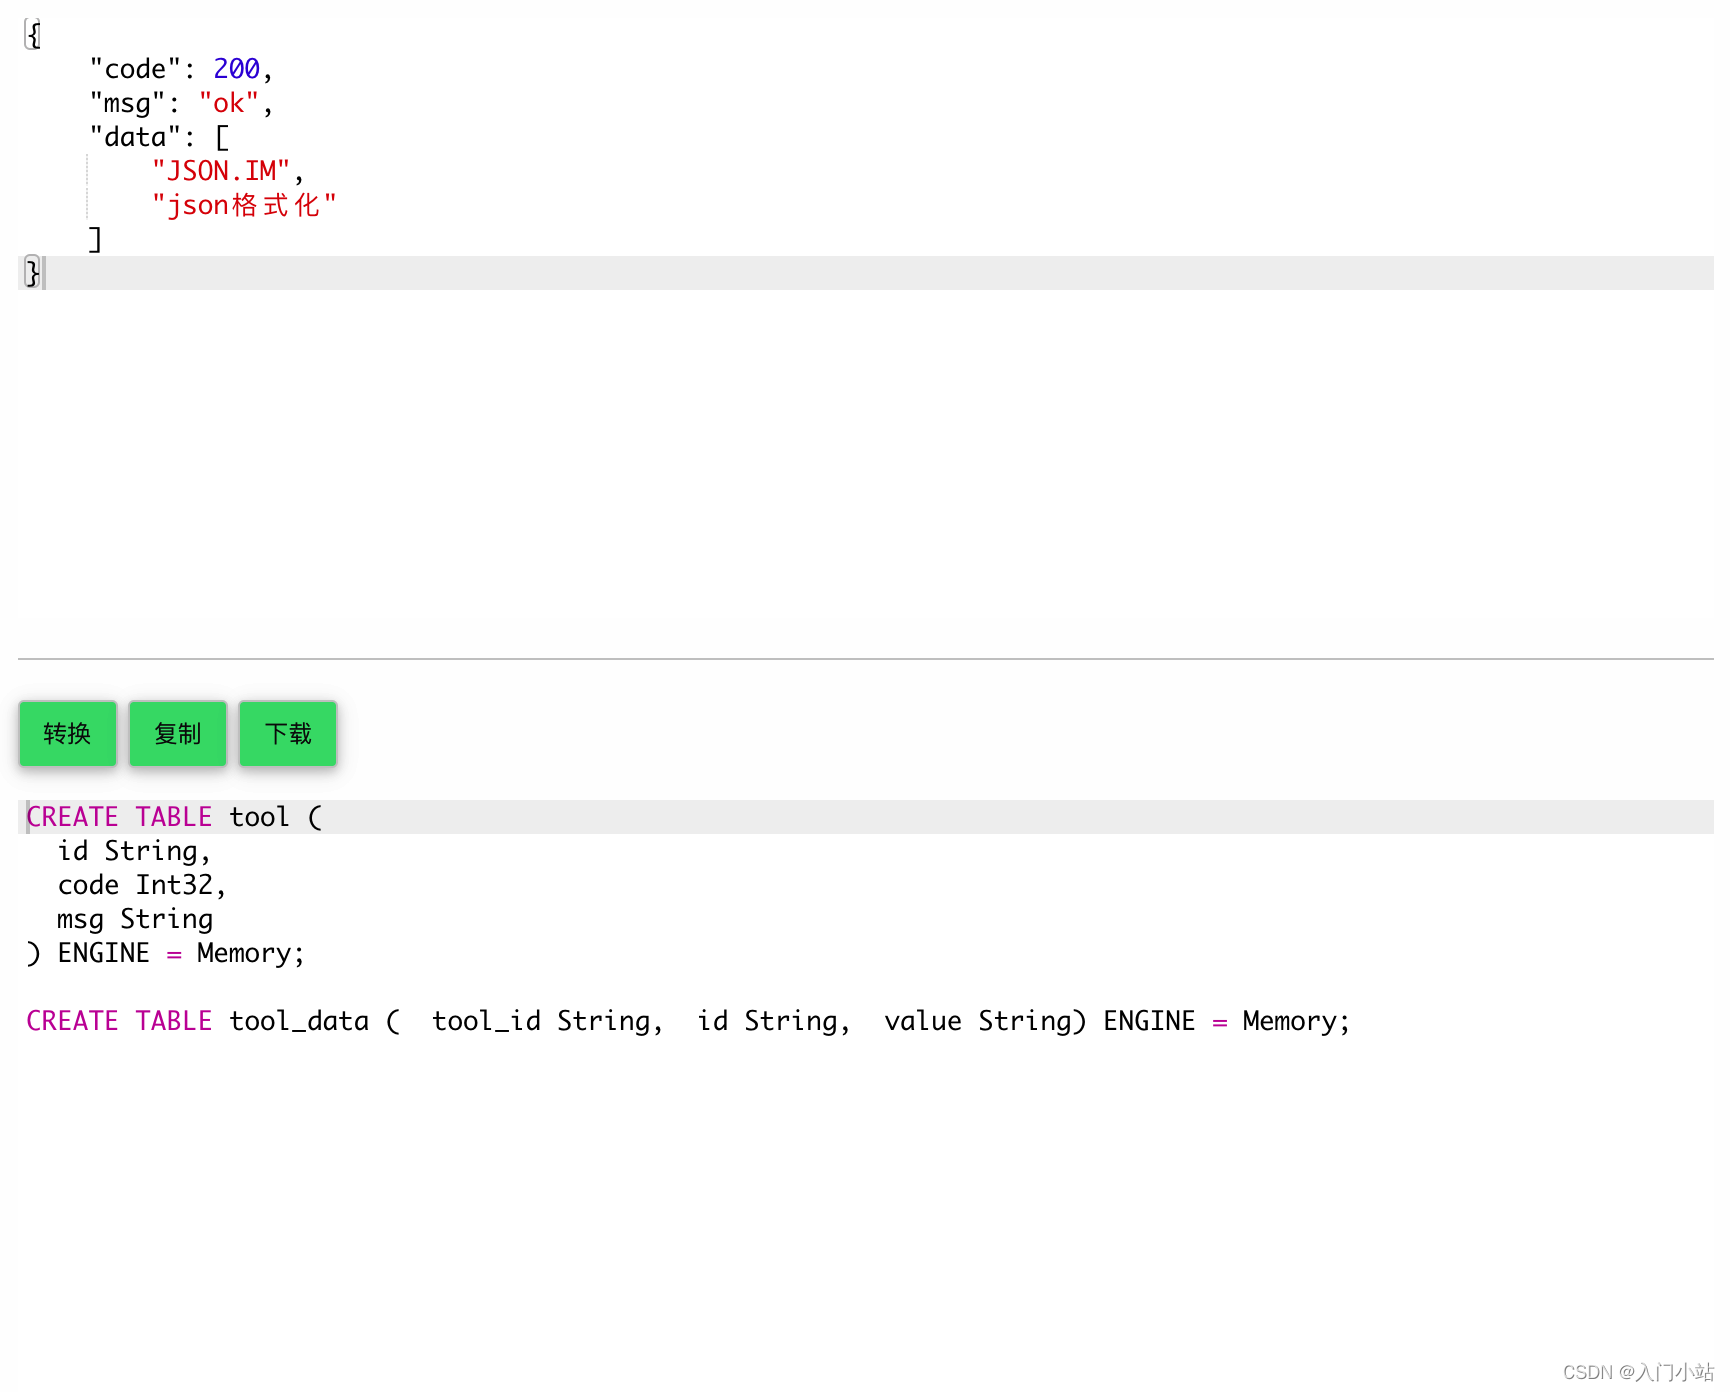Place cursor after closing brace in JSON editor
The height and width of the screenshot is (1392, 1730).
coord(44,273)
